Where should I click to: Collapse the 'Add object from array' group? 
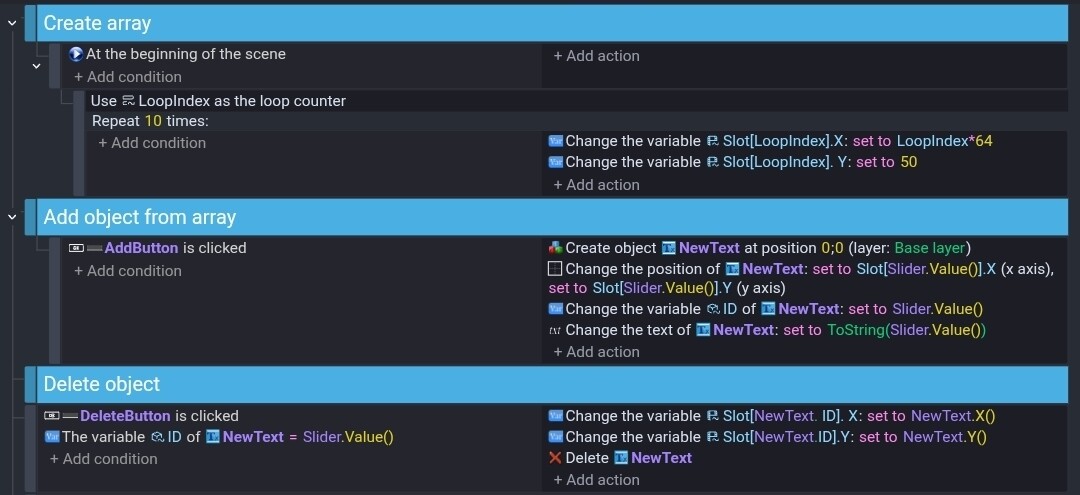click(12, 217)
